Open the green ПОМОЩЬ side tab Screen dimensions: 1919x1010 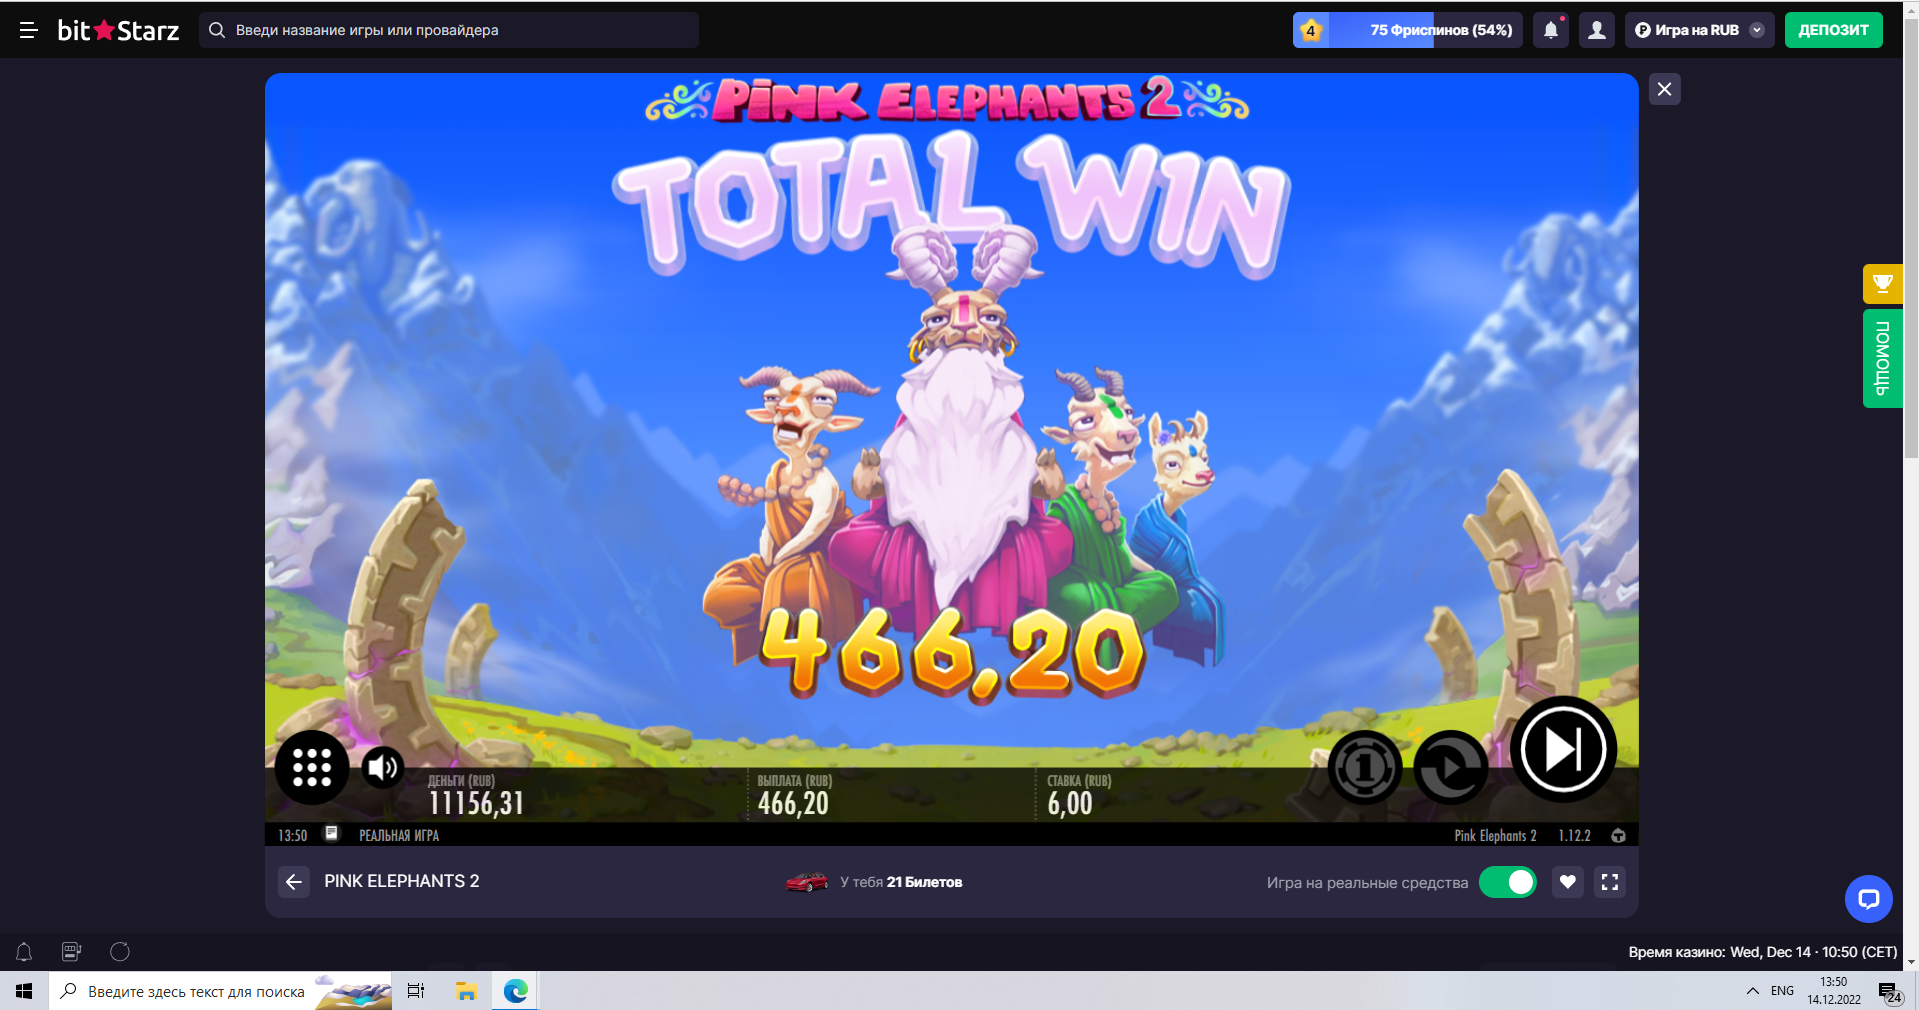click(x=1882, y=358)
